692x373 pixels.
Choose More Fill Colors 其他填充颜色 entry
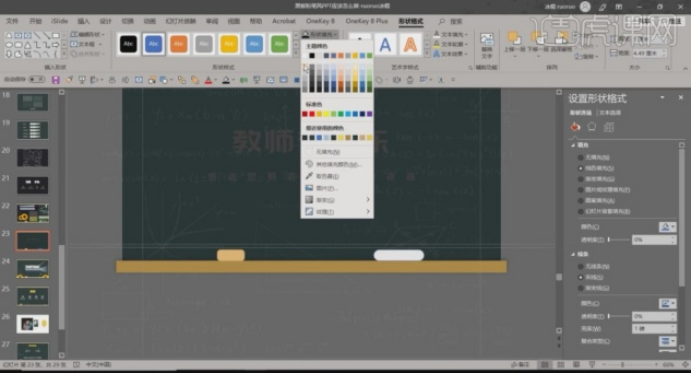(x=337, y=164)
